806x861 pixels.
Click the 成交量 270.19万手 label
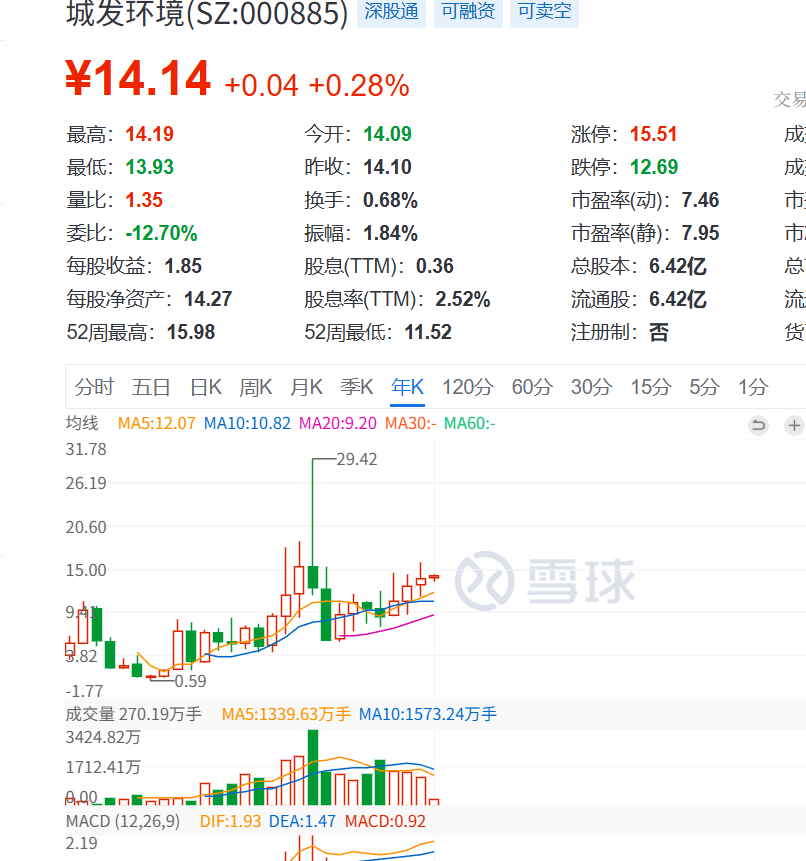click(133, 714)
